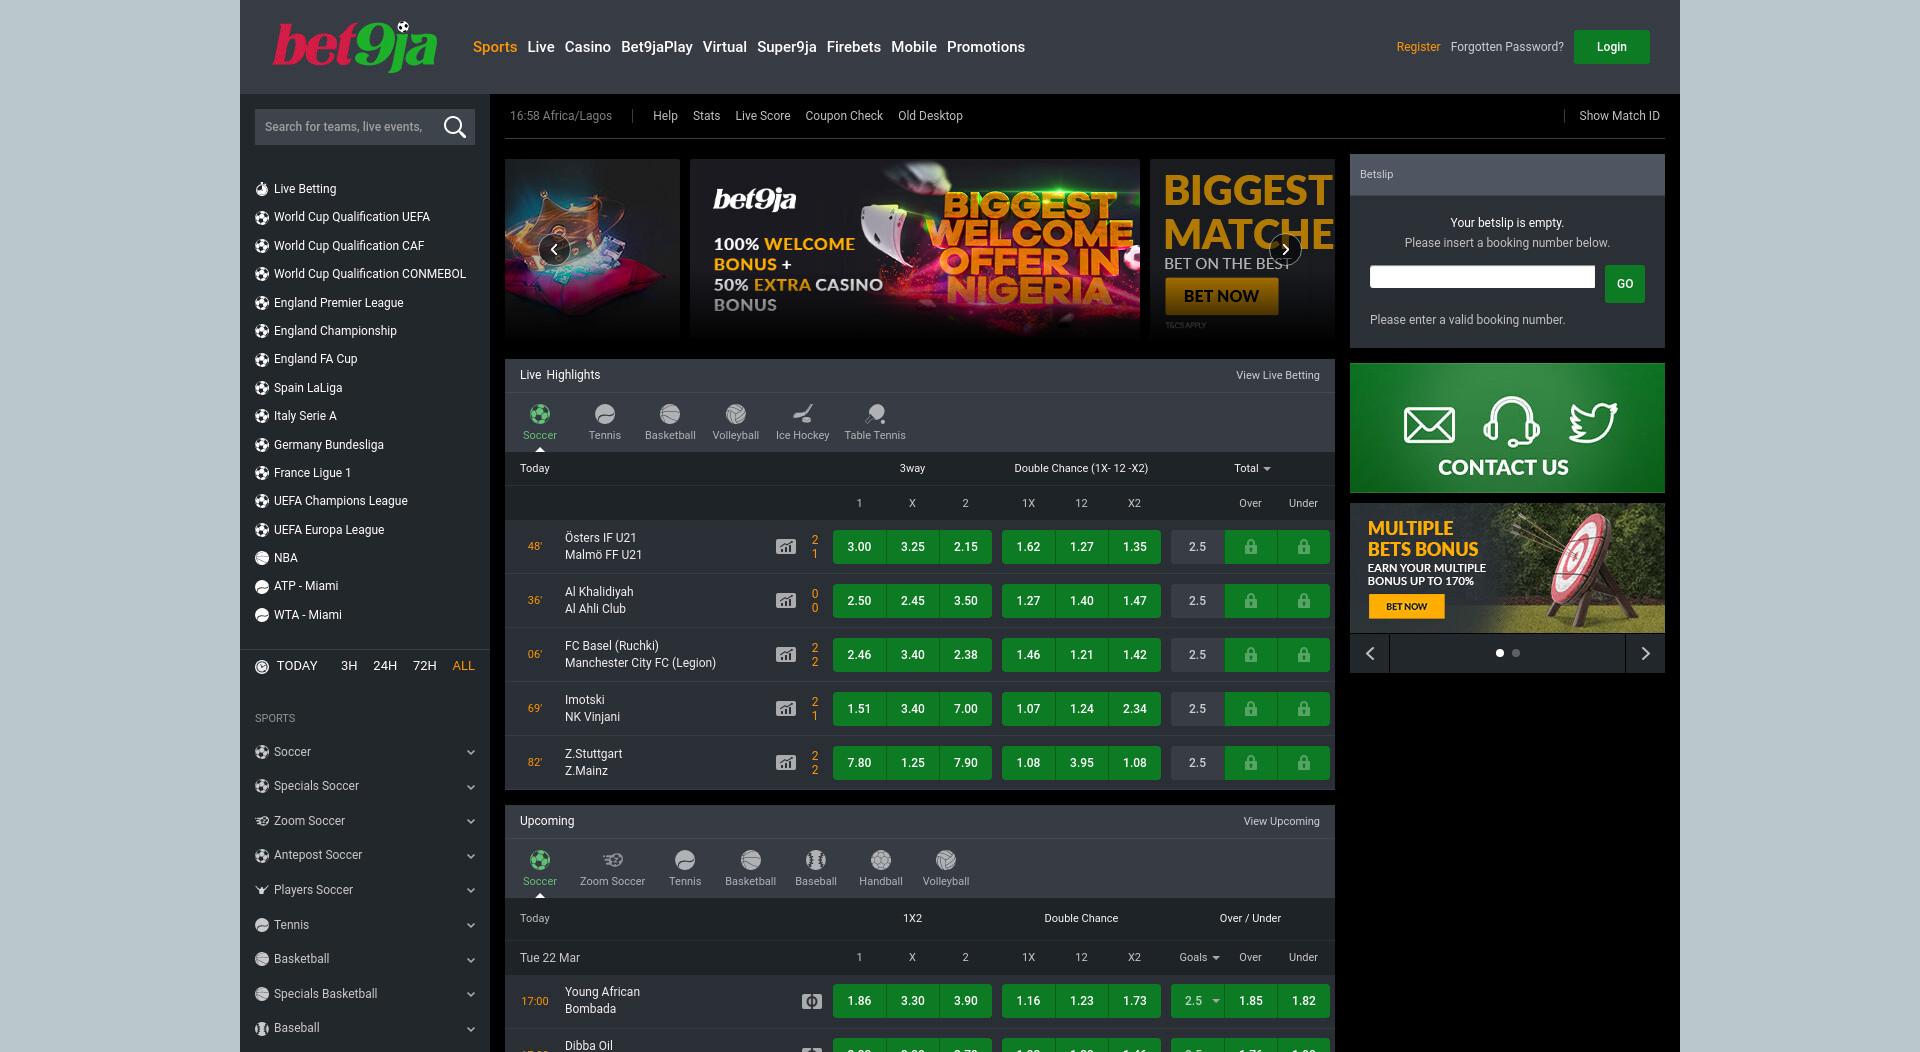The width and height of the screenshot is (1920, 1052).
Task: Select Tennis icon in Live Highlights
Action: [605, 414]
